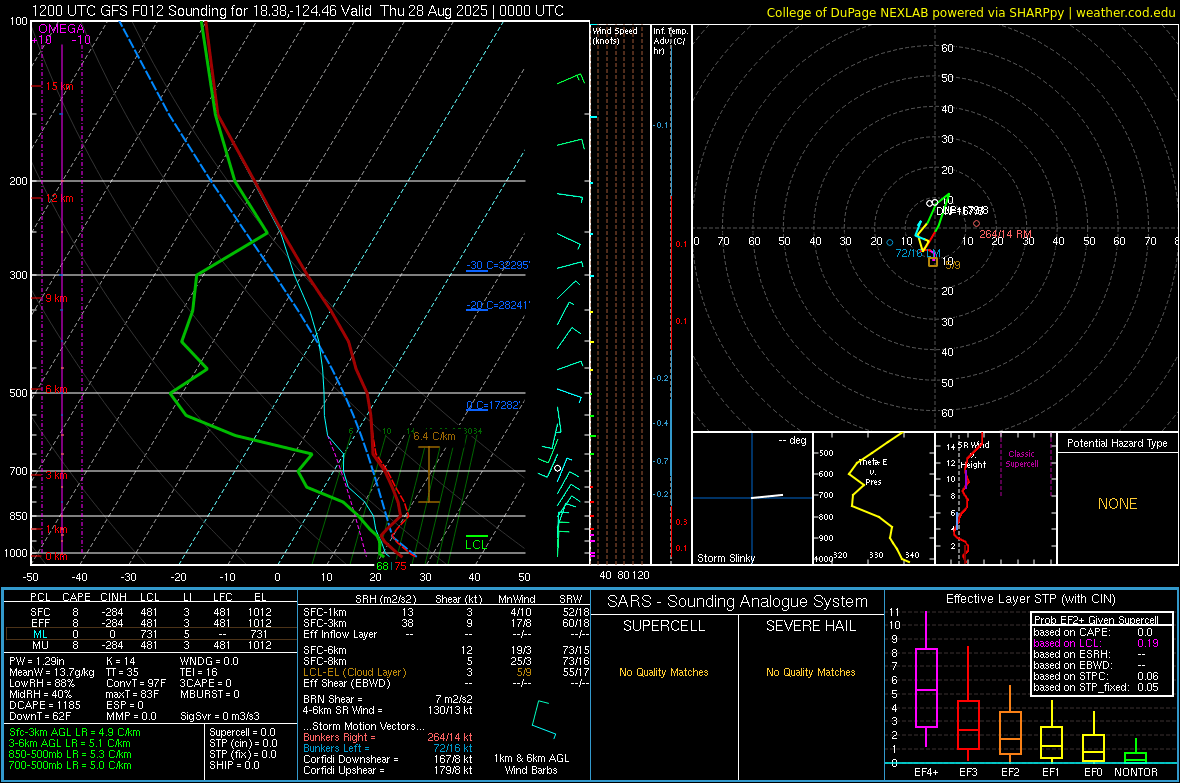1180x783 pixels.
Task: Click the 'Potential Hazard Type' heading
Action: [1118, 443]
